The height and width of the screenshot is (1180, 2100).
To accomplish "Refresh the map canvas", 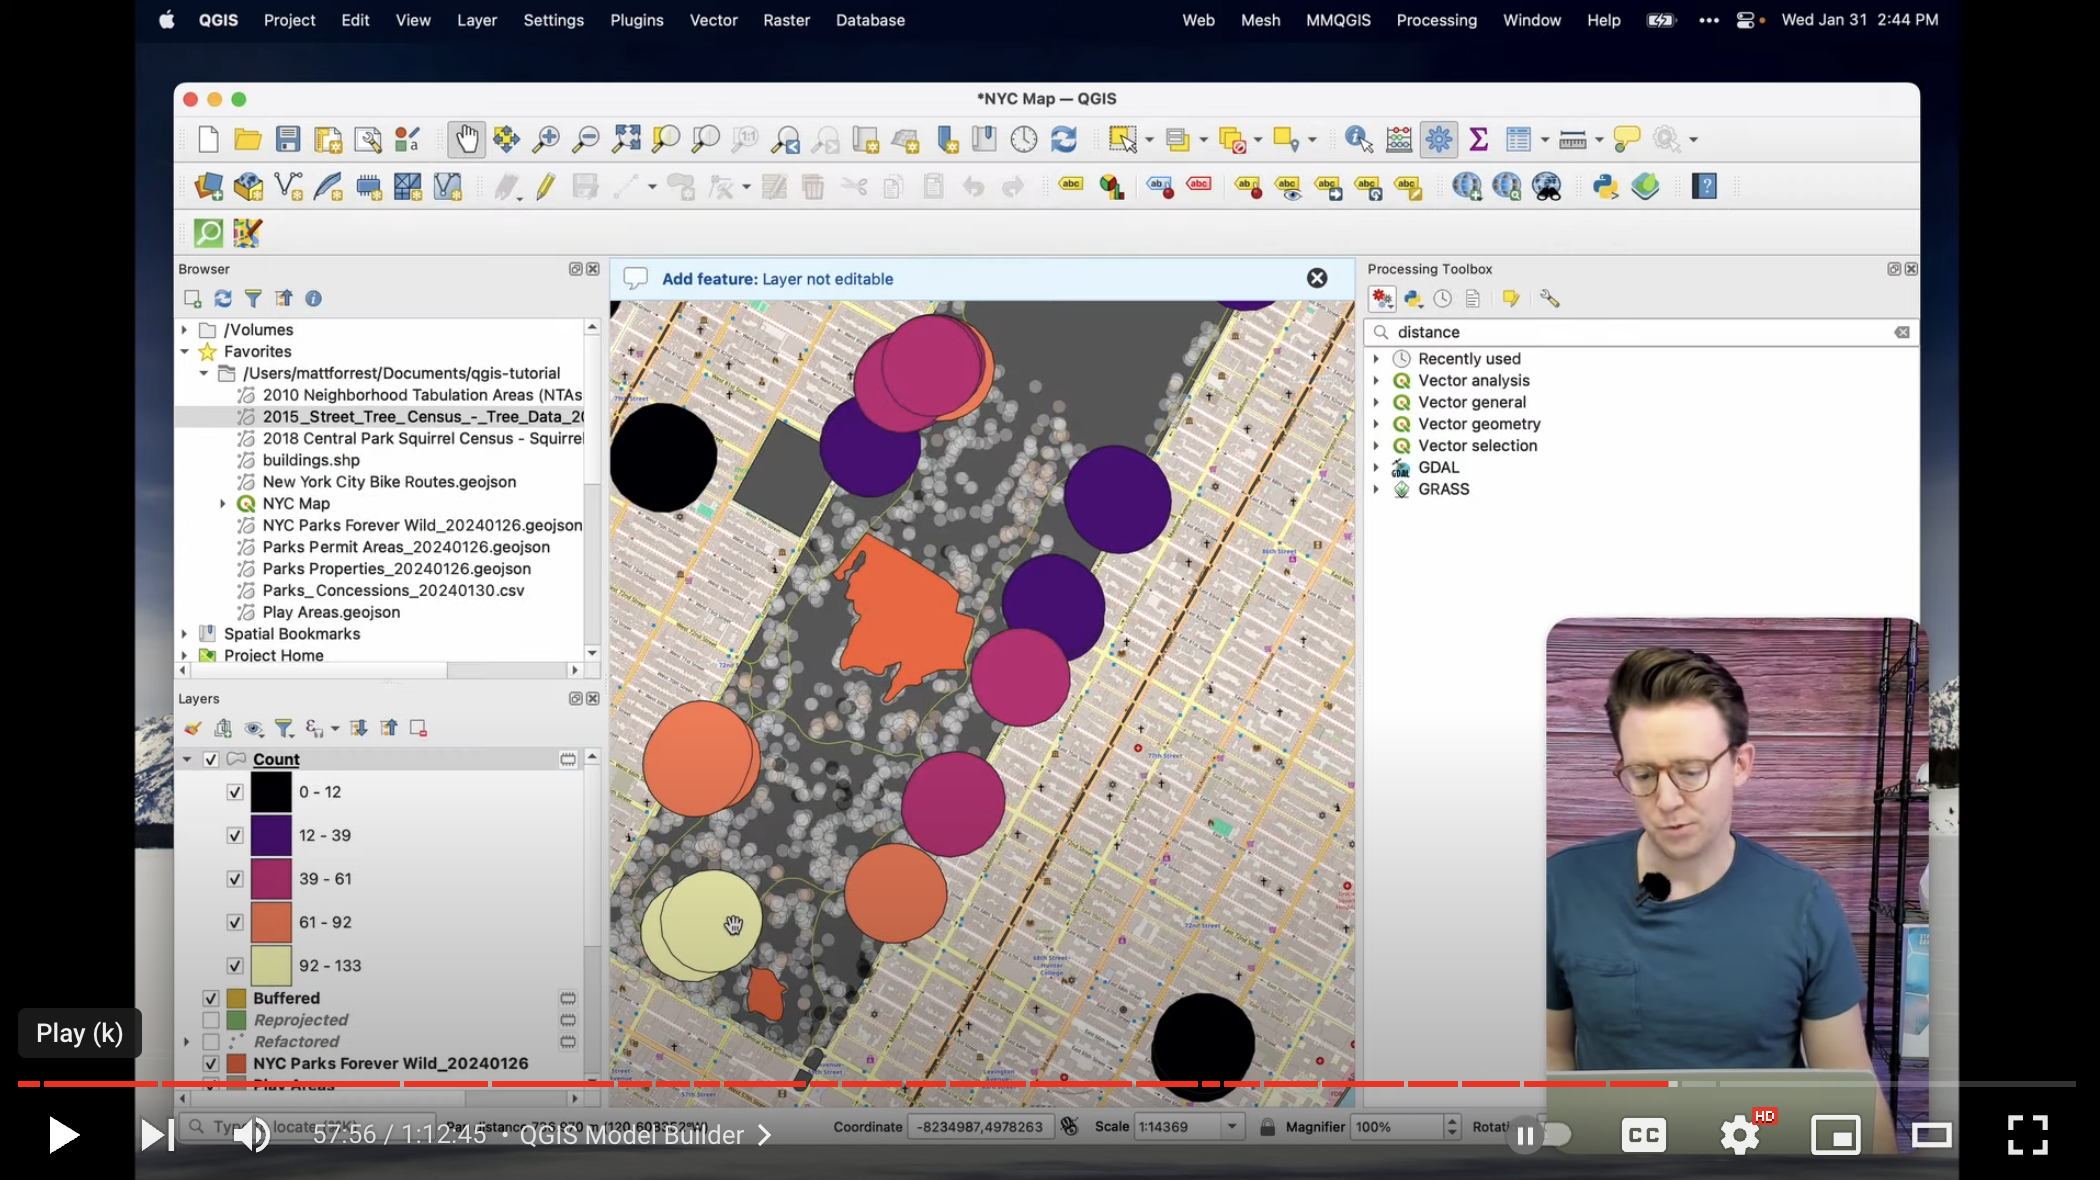I will coord(1064,139).
